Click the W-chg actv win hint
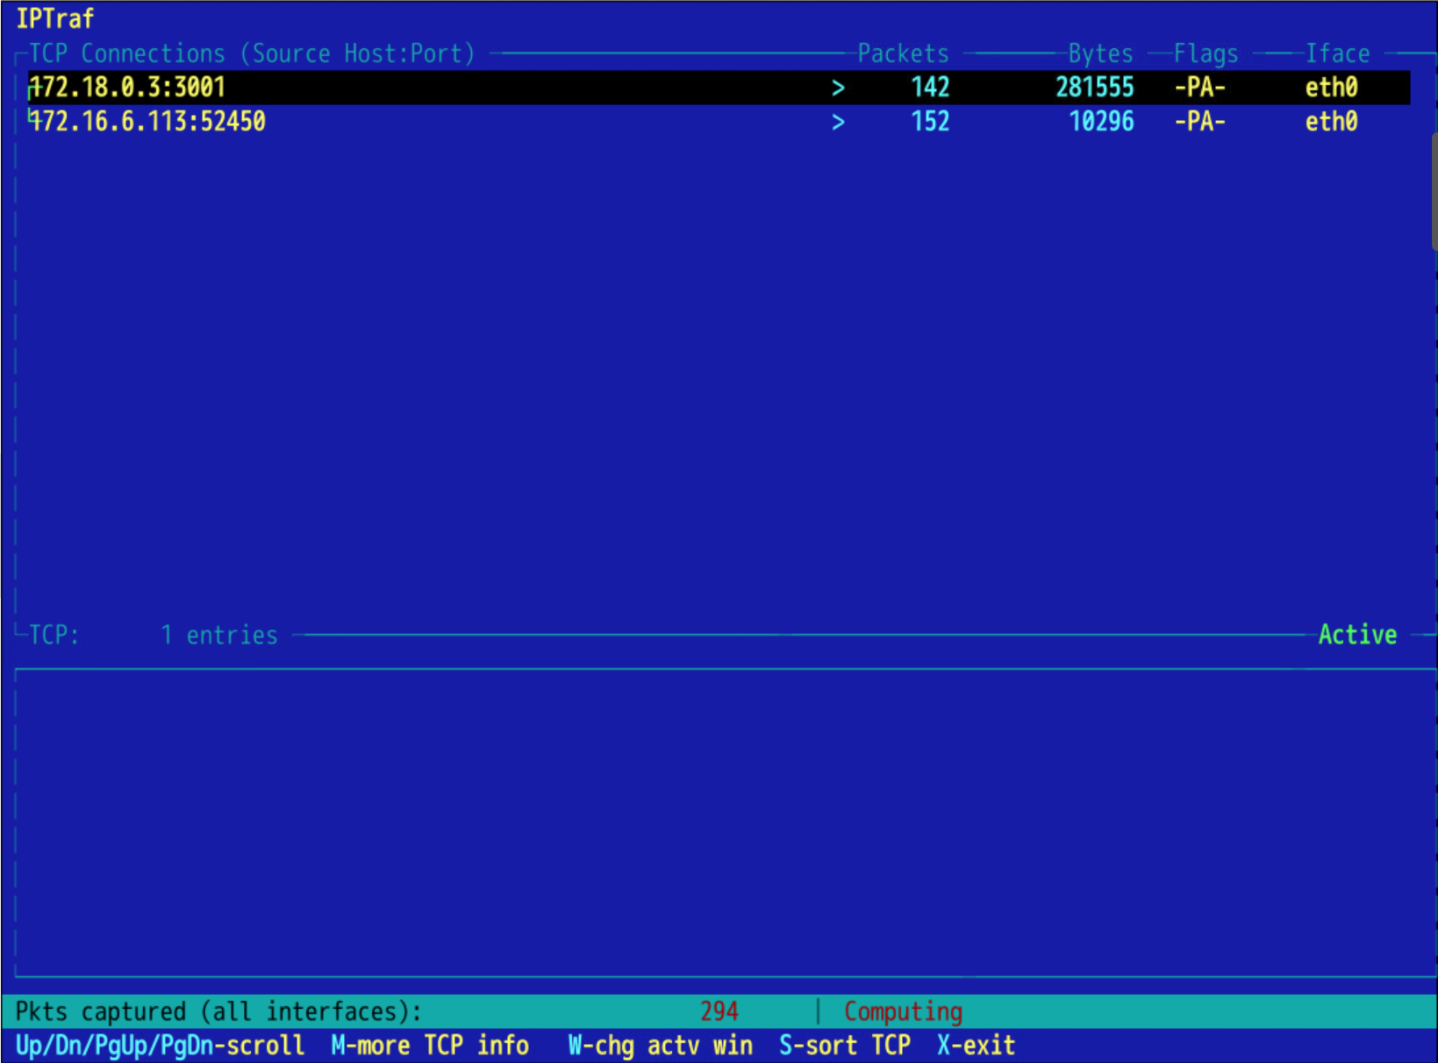Viewport: 1438px width, 1063px height. click(x=660, y=1046)
